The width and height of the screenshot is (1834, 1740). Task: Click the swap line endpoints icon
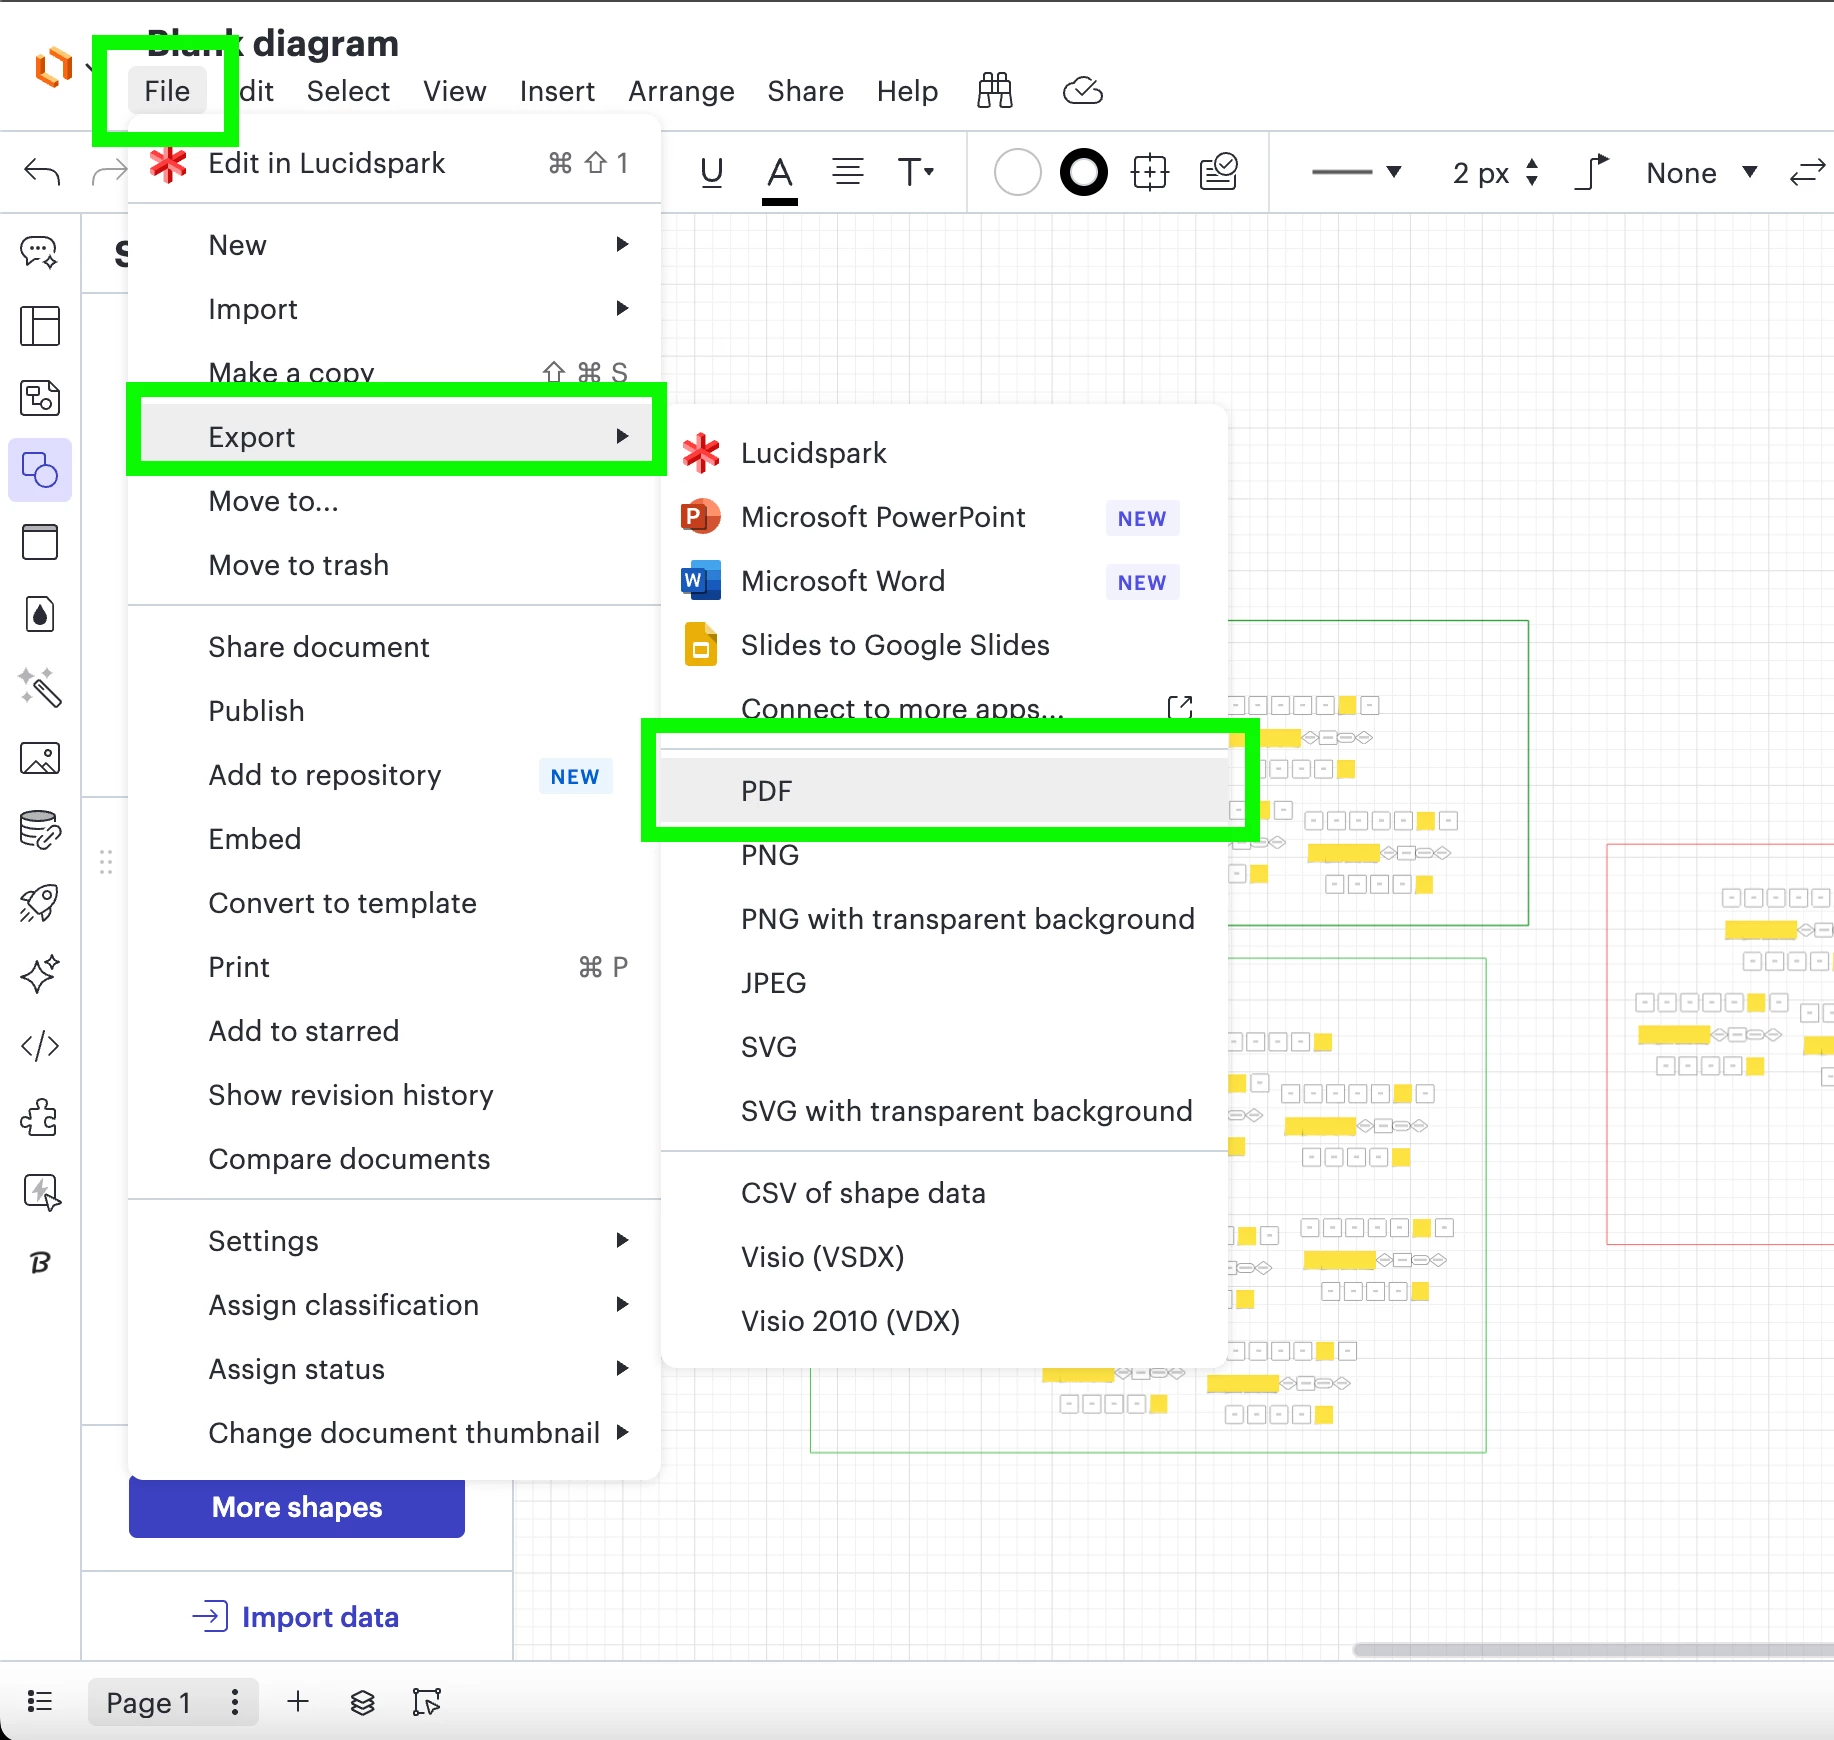click(1808, 172)
